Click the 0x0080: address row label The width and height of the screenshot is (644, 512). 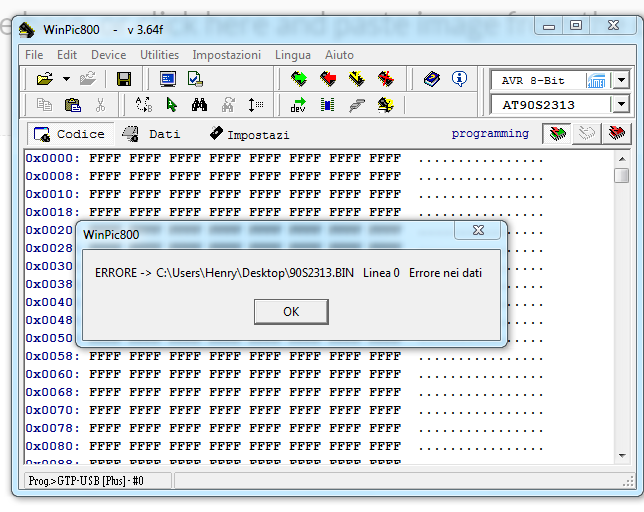[x=53, y=446]
